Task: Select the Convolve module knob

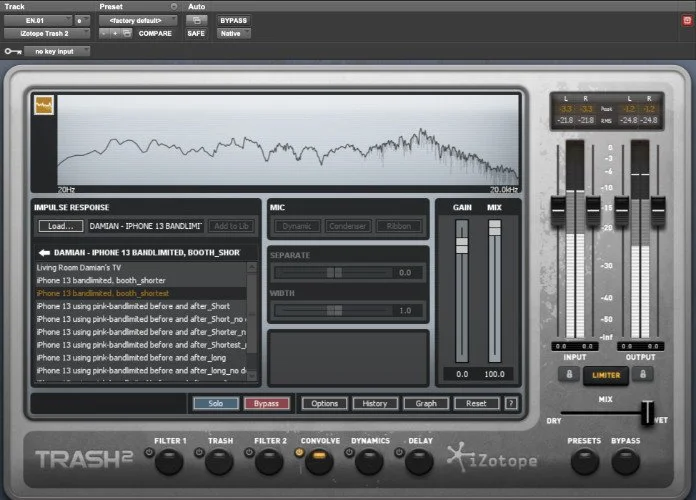Action: pyautogui.click(x=319, y=462)
